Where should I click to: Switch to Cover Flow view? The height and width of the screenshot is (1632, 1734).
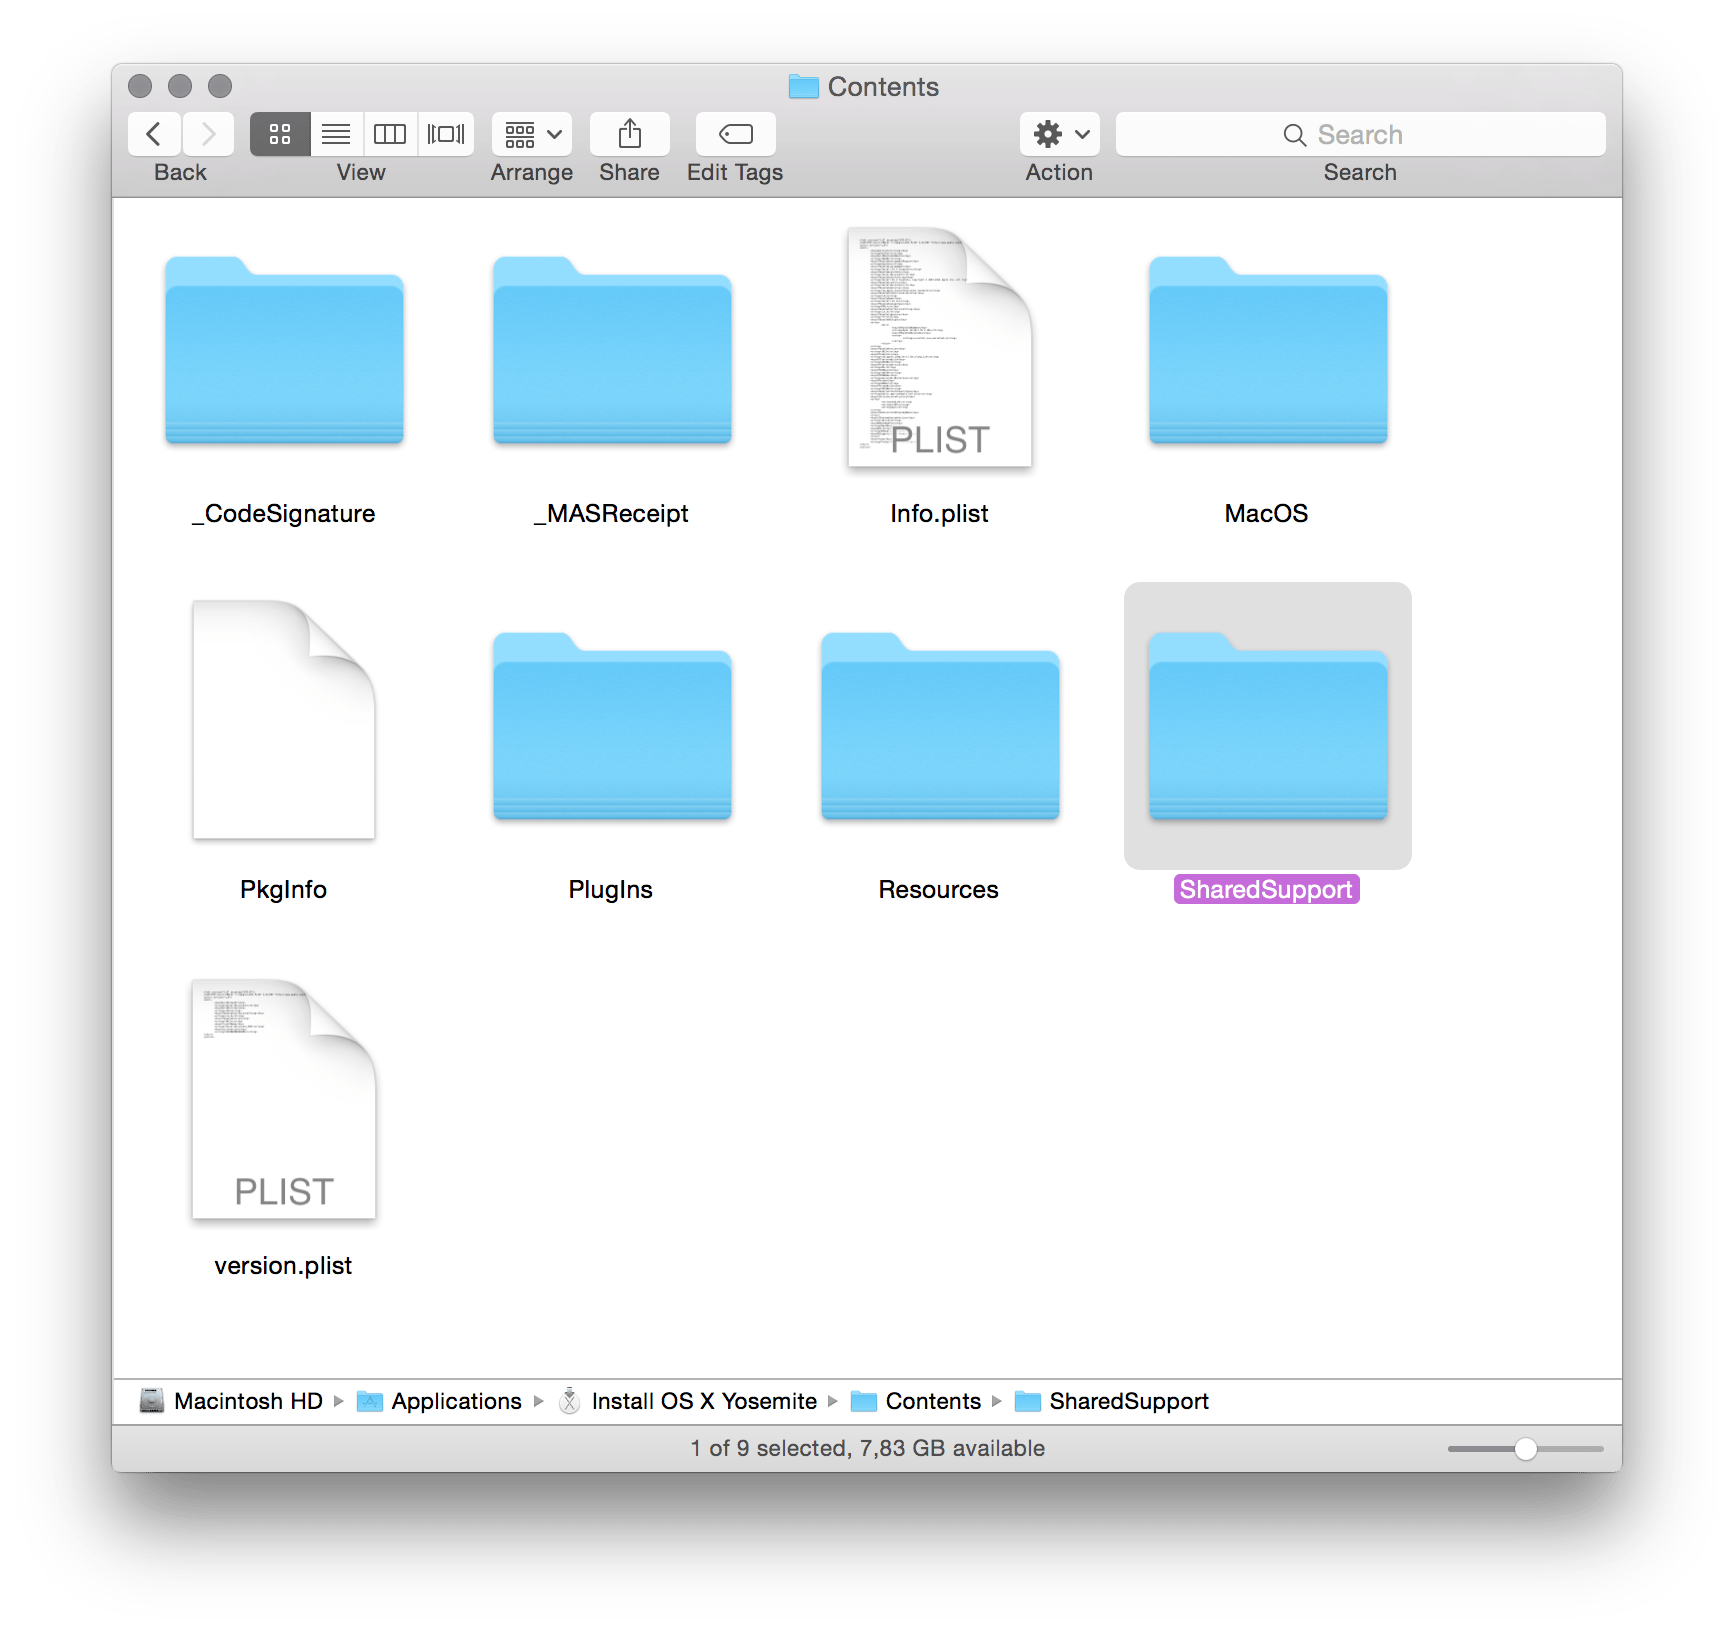[446, 134]
